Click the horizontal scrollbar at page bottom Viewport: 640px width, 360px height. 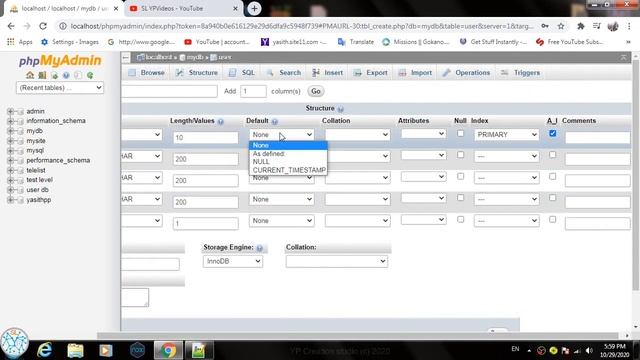(359, 336)
